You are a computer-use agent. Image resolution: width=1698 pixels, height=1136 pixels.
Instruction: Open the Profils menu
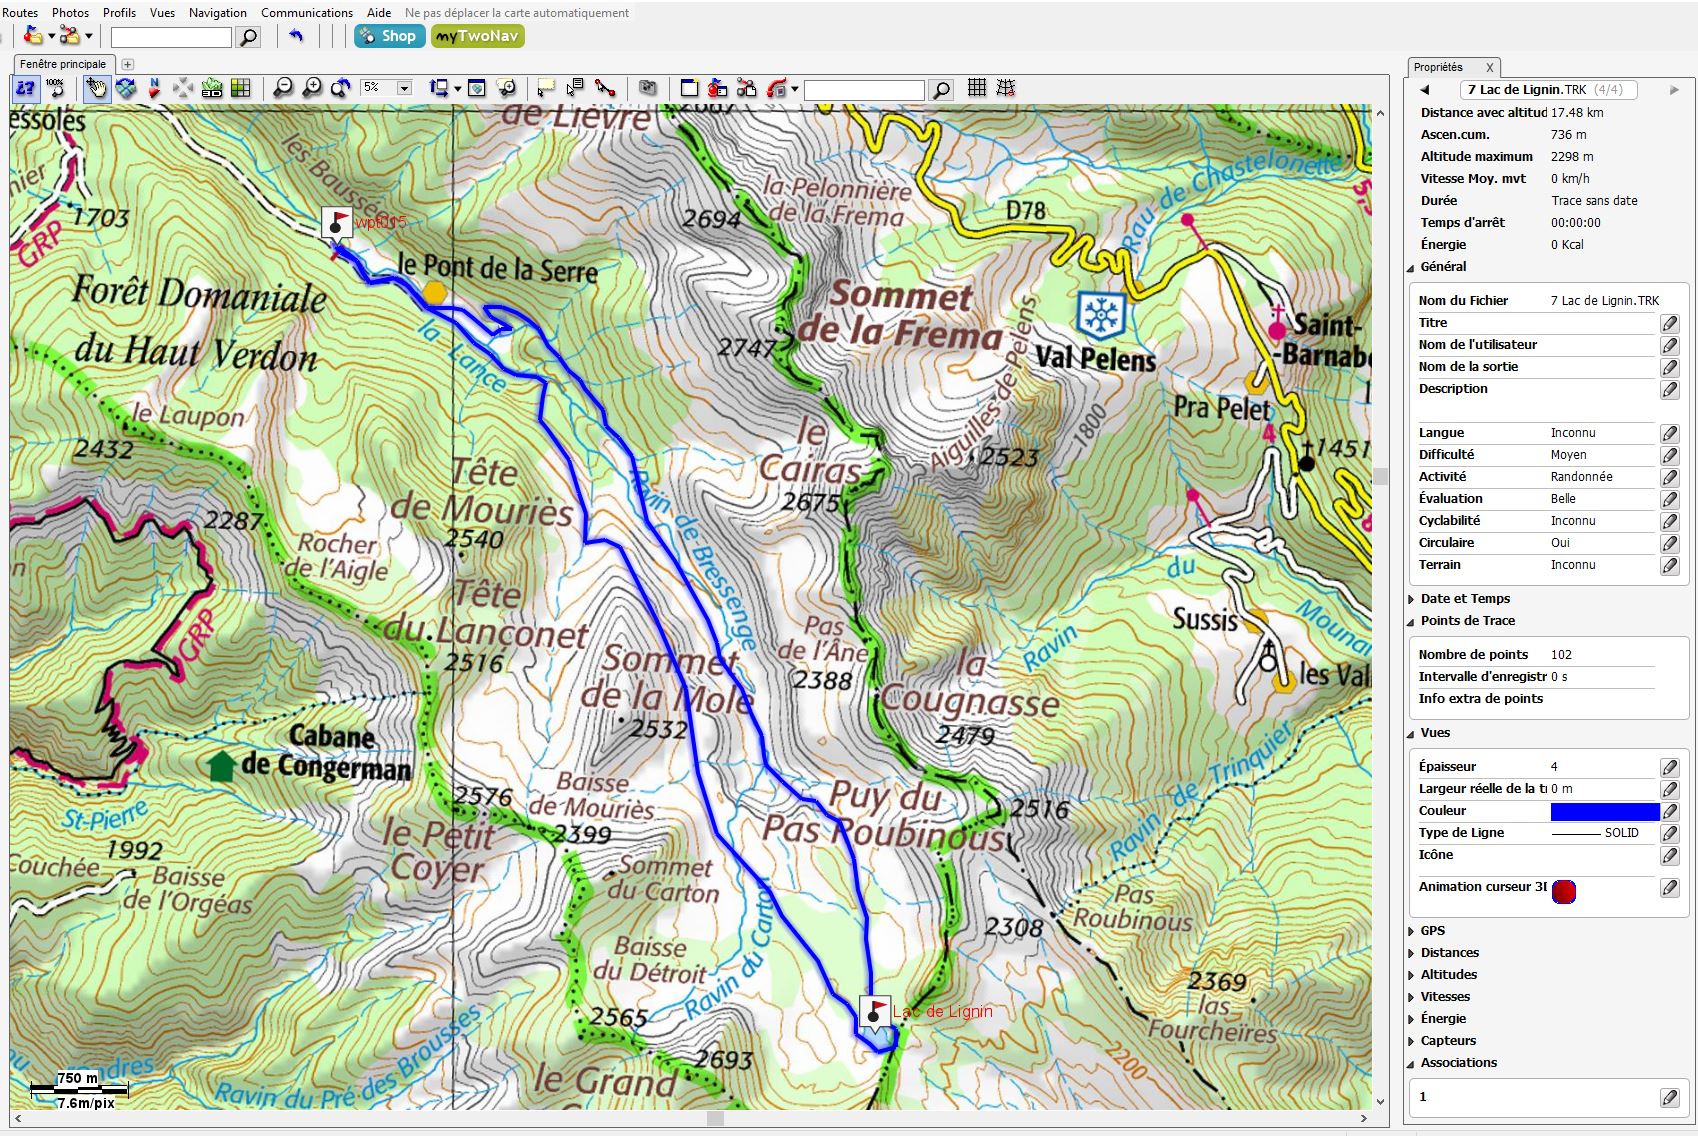click(x=119, y=13)
